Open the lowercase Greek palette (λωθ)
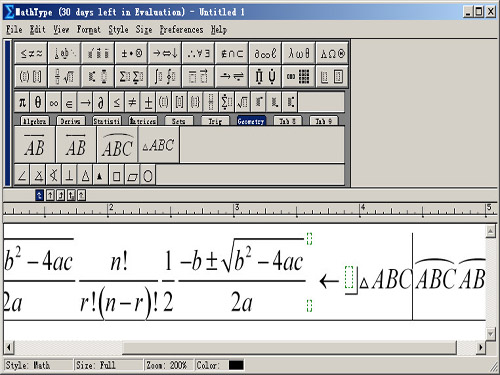Image resolution: width=500 pixels, height=375 pixels. coord(299,53)
